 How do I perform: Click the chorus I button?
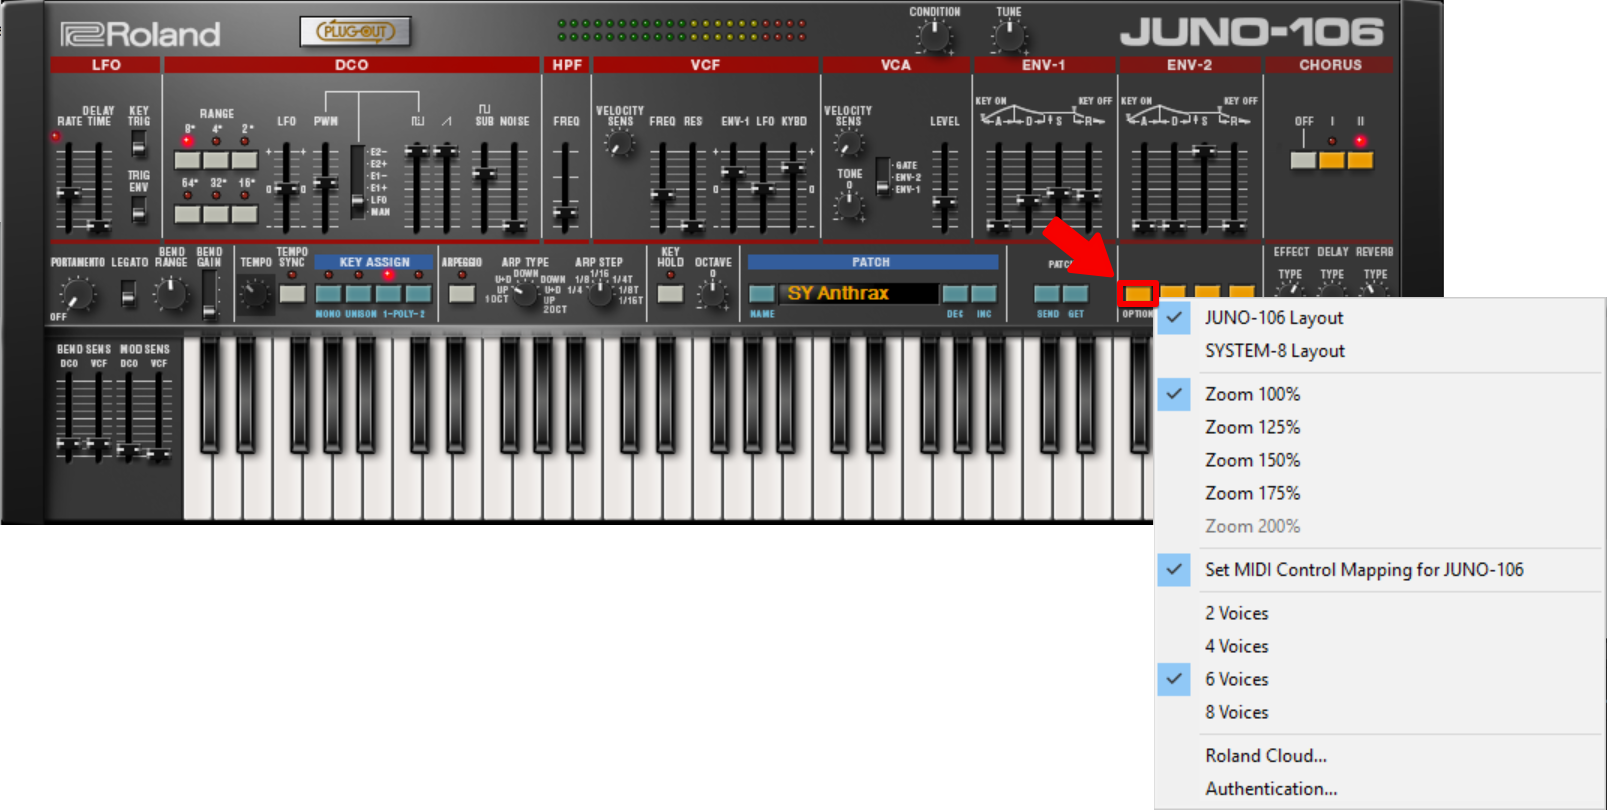point(1332,160)
